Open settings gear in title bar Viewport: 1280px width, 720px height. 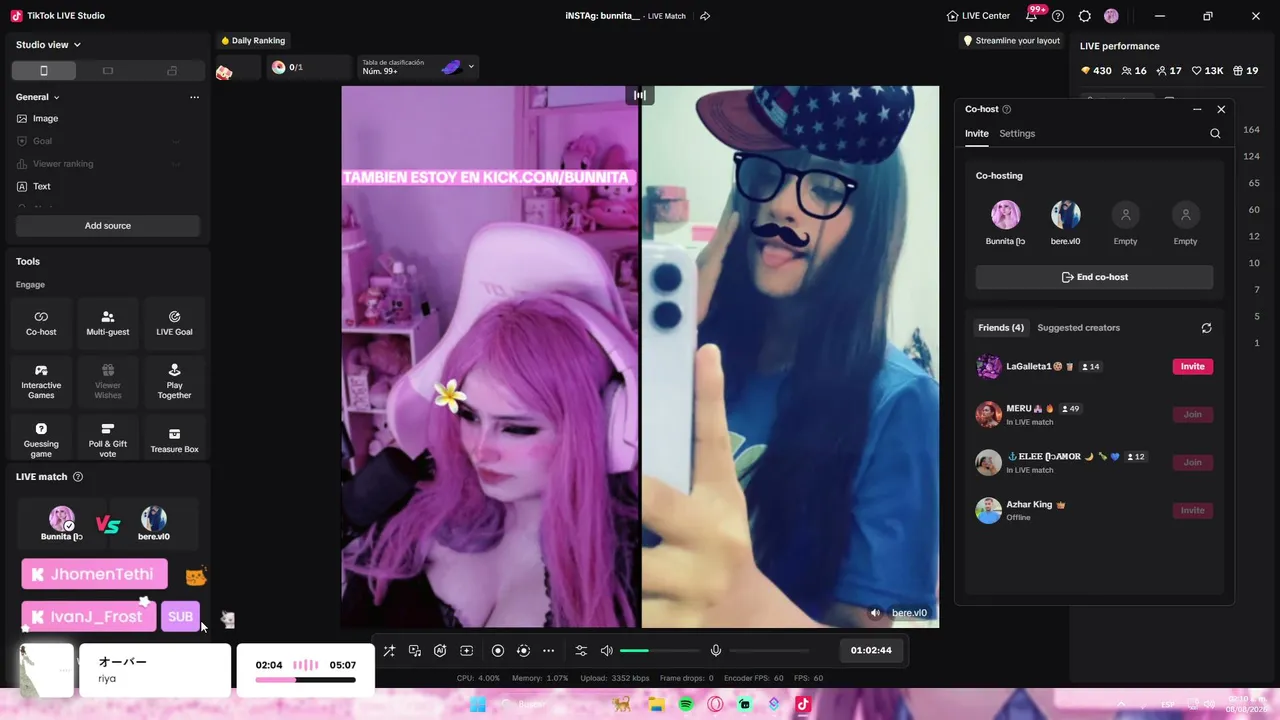tap(1085, 16)
